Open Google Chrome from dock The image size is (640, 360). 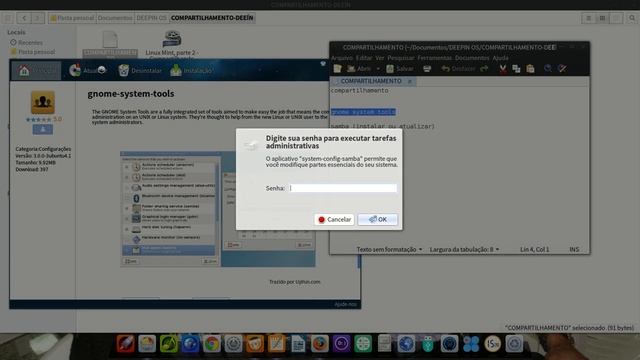(211, 344)
